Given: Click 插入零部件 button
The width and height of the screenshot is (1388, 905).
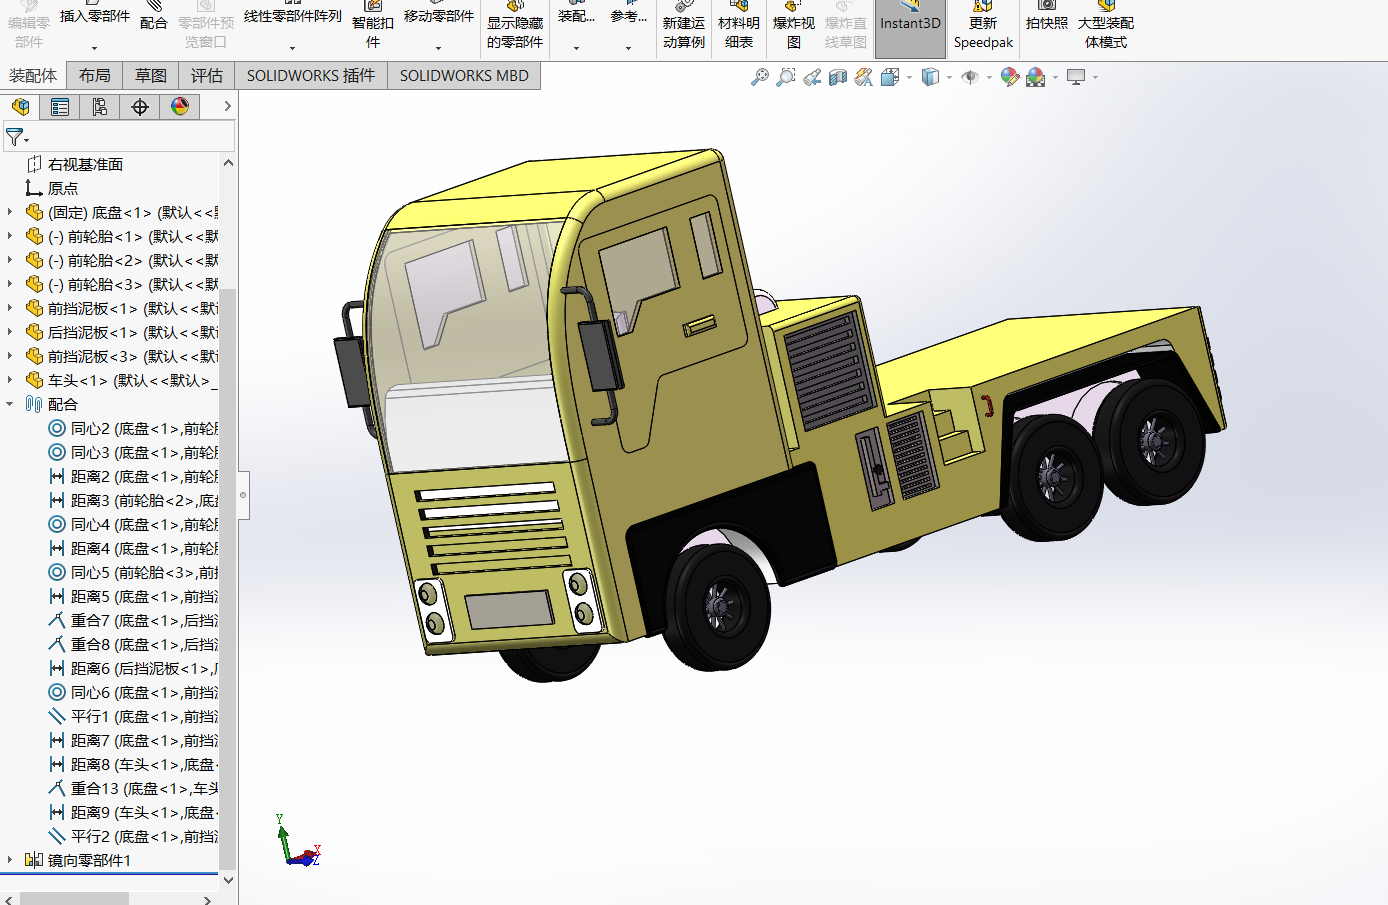Looking at the screenshot, I should 95,16.
